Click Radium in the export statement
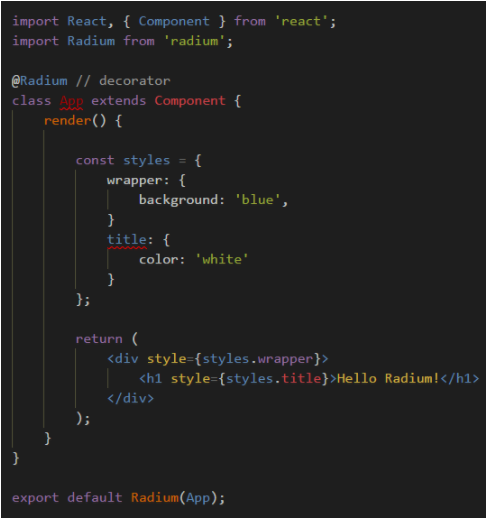This screenshot has height=518, width=486. (x=155, y=498)
